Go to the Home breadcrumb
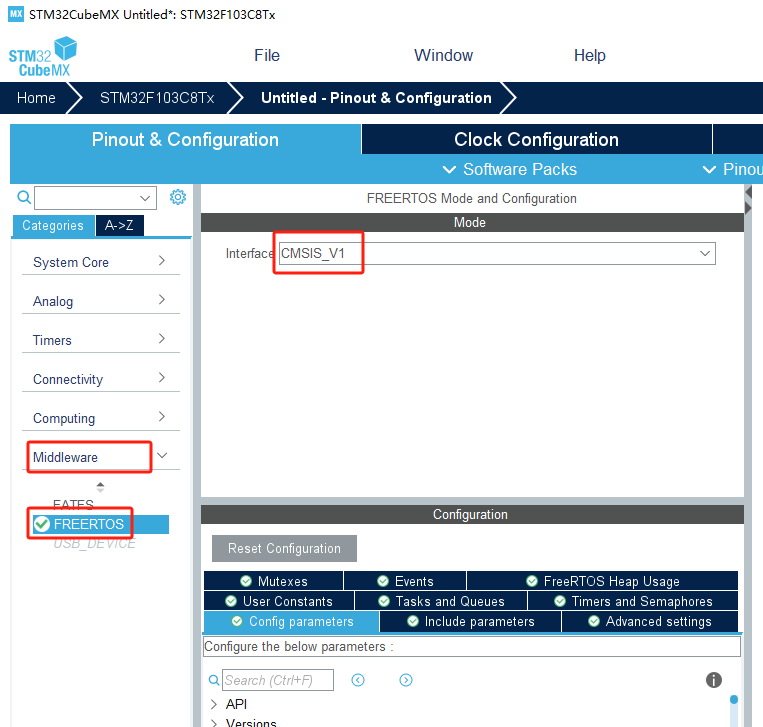Image resolution: width=763 pixels, height=727 pixels. (x=36, y=98)
